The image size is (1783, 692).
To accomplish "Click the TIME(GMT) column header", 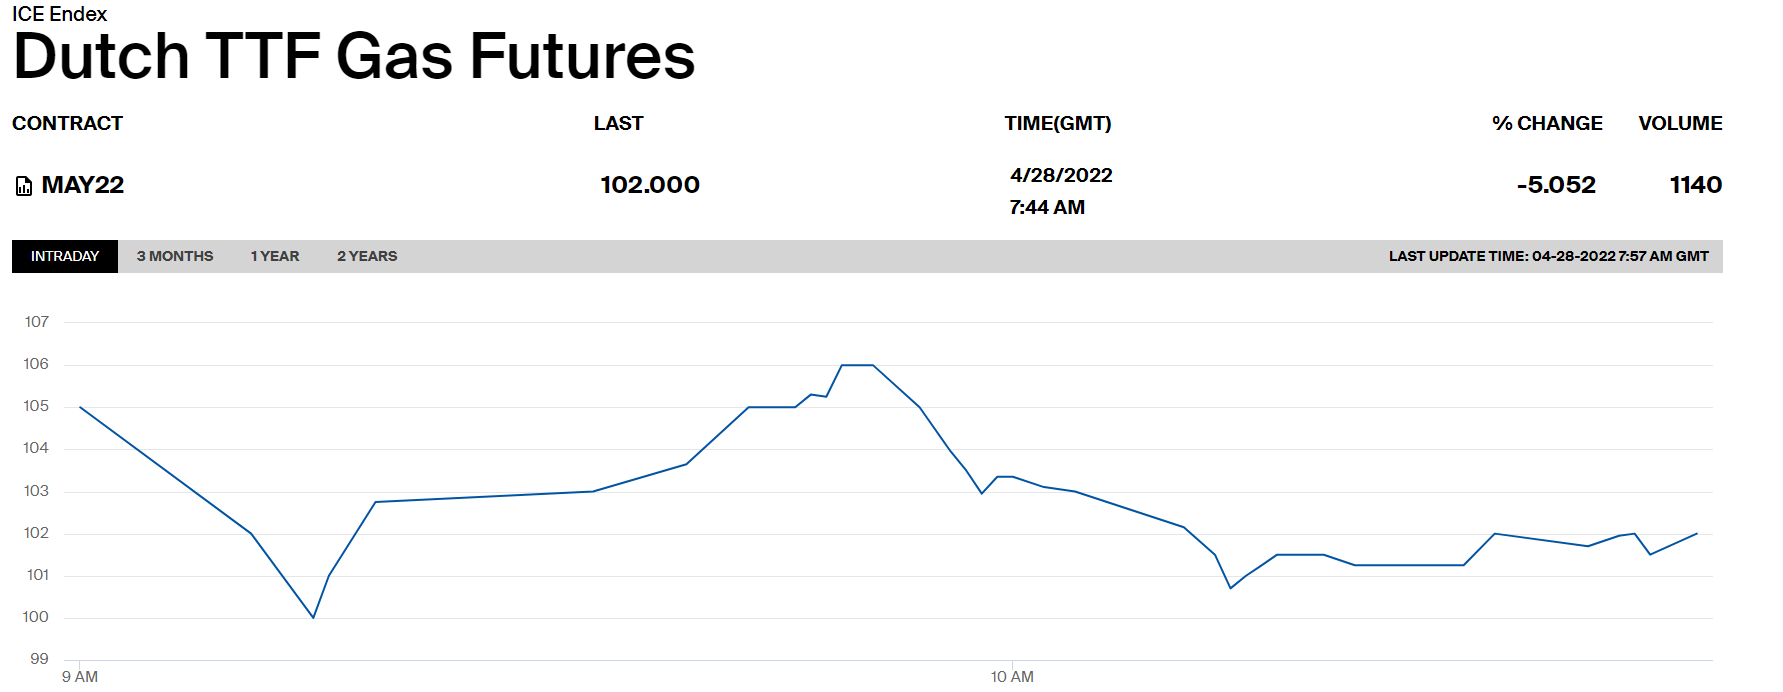I will pos(1058,123).
